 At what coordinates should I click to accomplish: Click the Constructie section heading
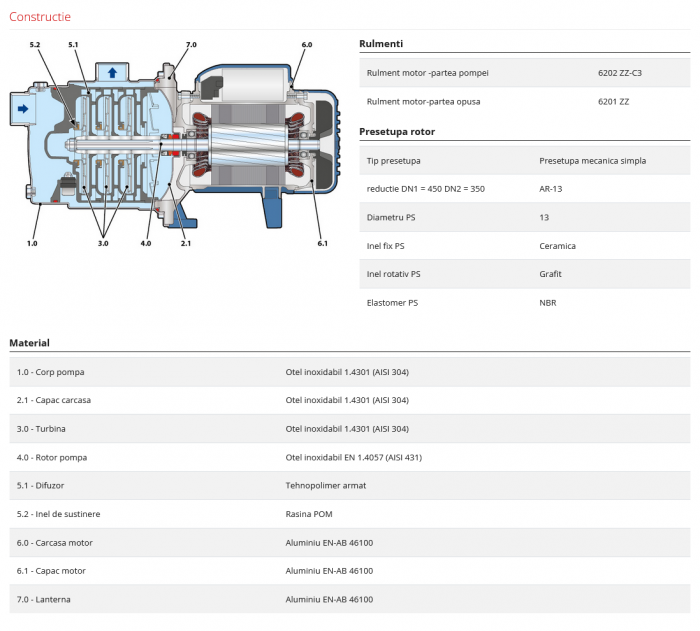[x=40, y=17]
